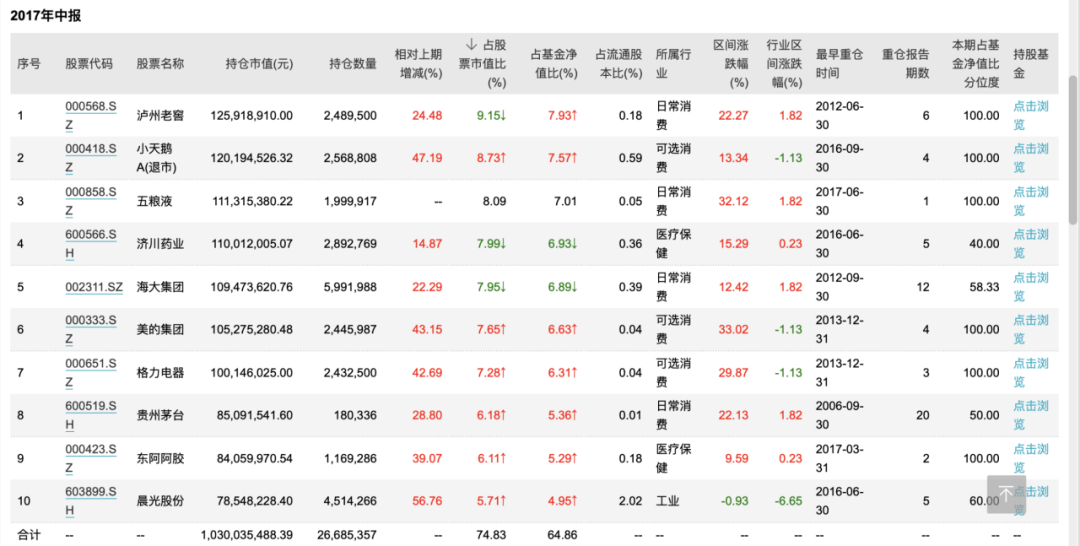The width and height of the screenshot is (1080, 546).
Task: Click the 重仓报告期数 column header
Action: 906,63
